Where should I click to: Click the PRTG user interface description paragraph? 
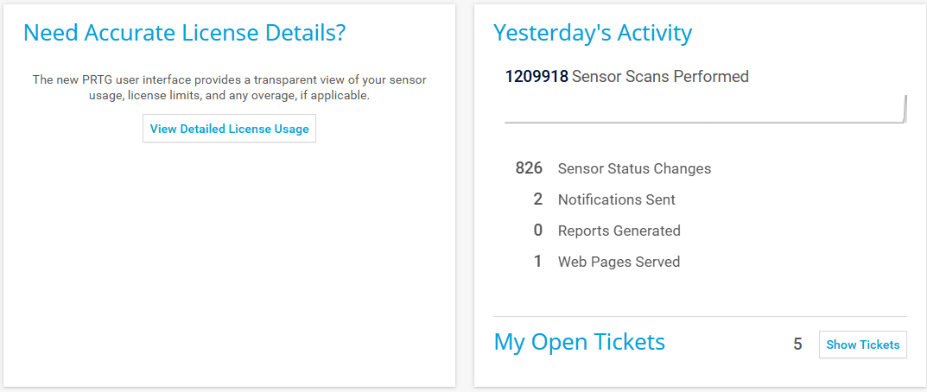click(229, 88)
